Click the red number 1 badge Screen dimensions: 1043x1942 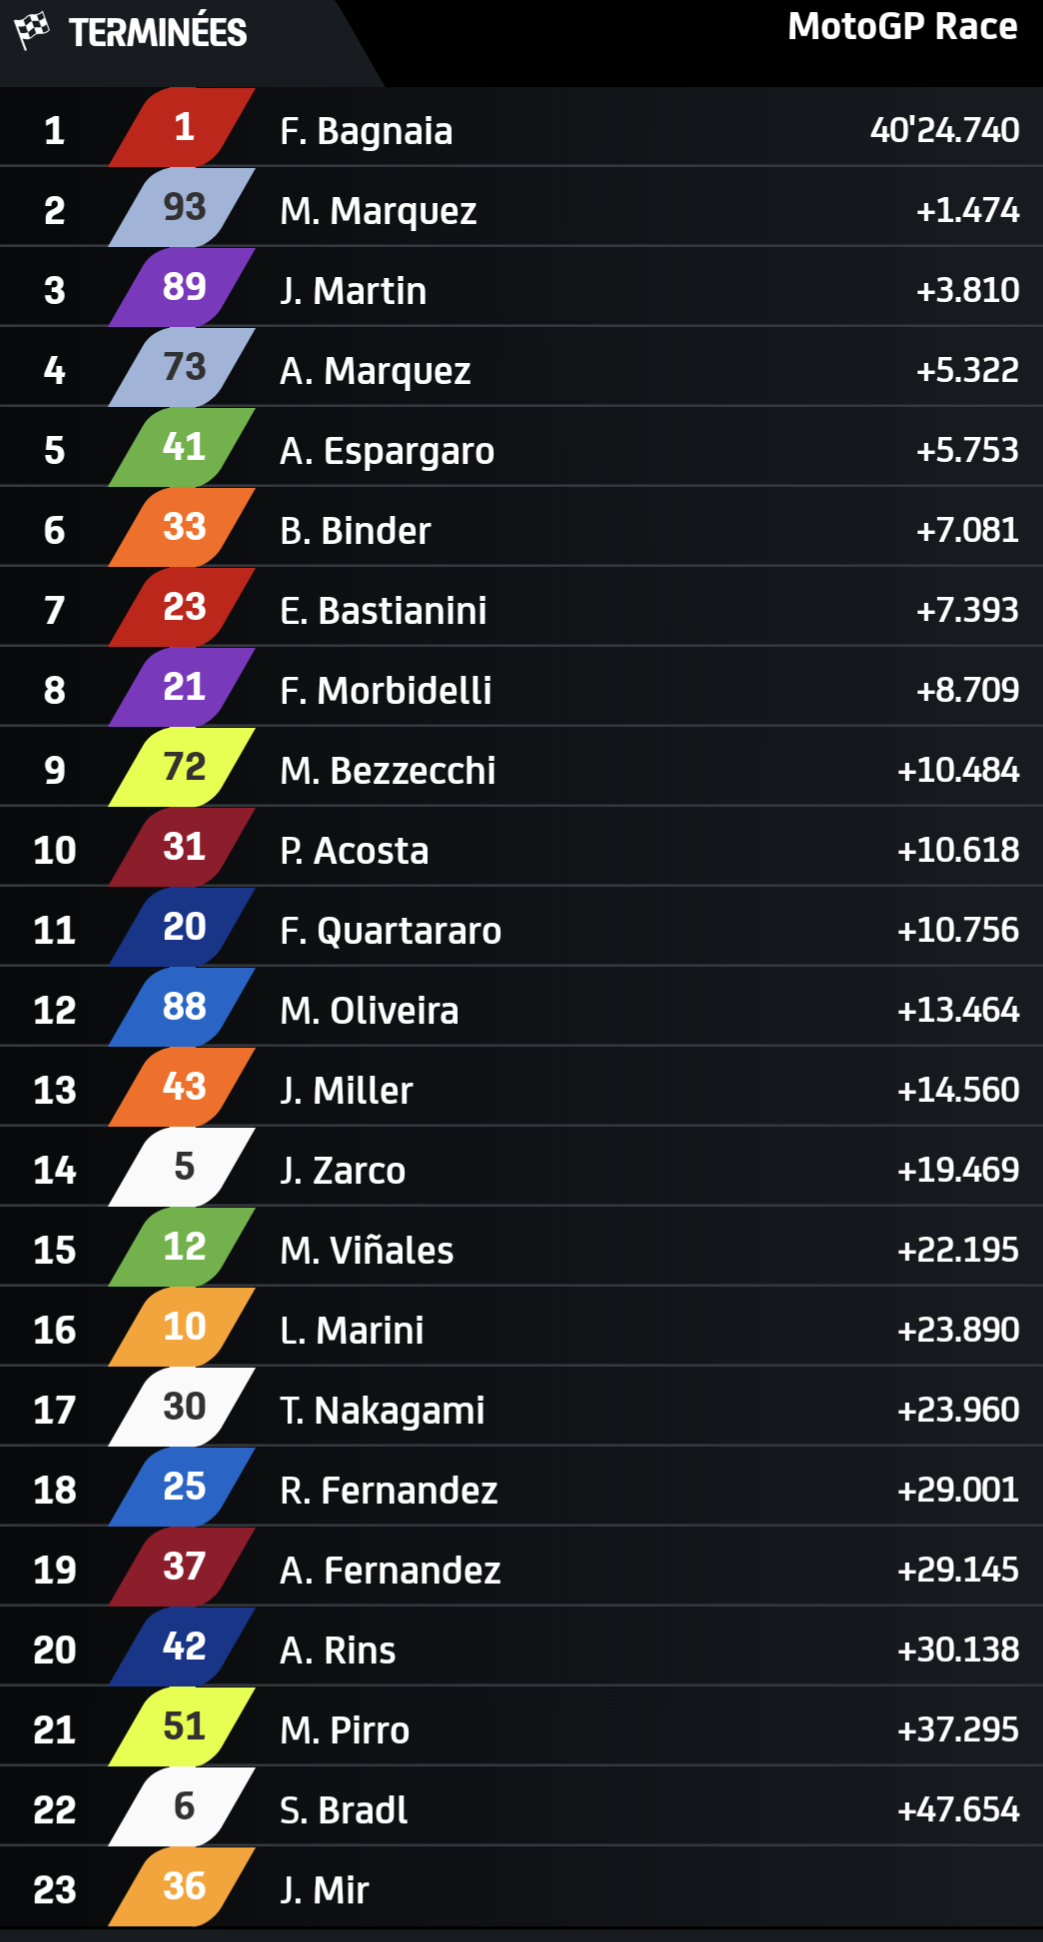tap(183, 127)
